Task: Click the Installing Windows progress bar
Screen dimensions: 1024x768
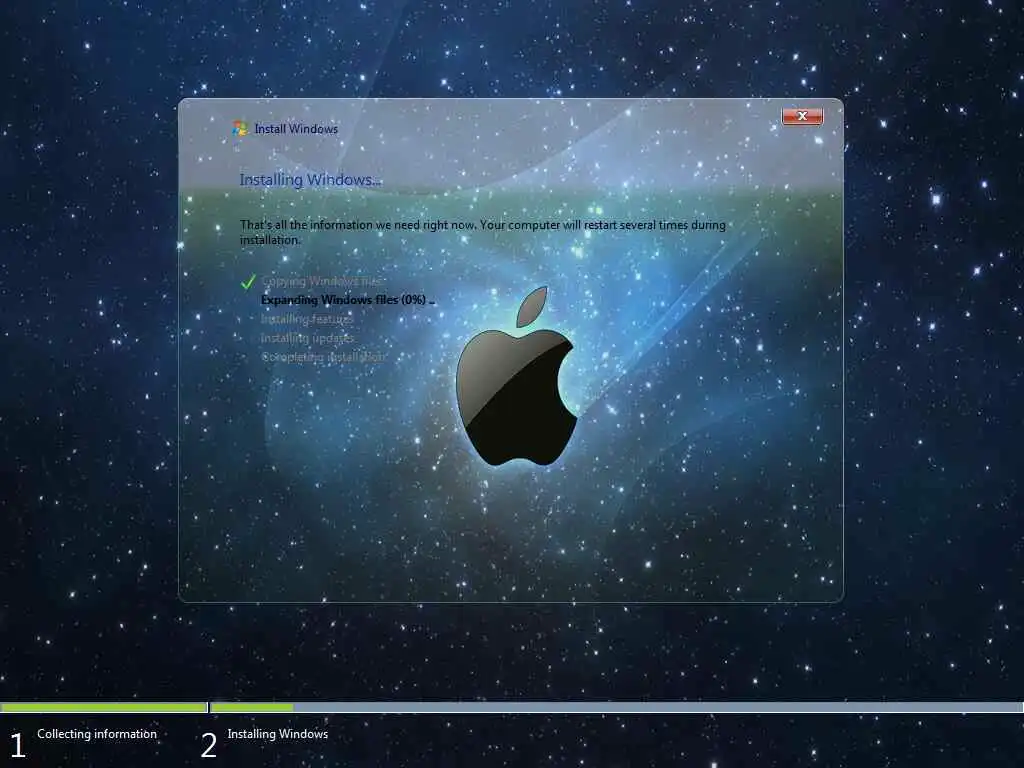Action: (x=616, y=707)
